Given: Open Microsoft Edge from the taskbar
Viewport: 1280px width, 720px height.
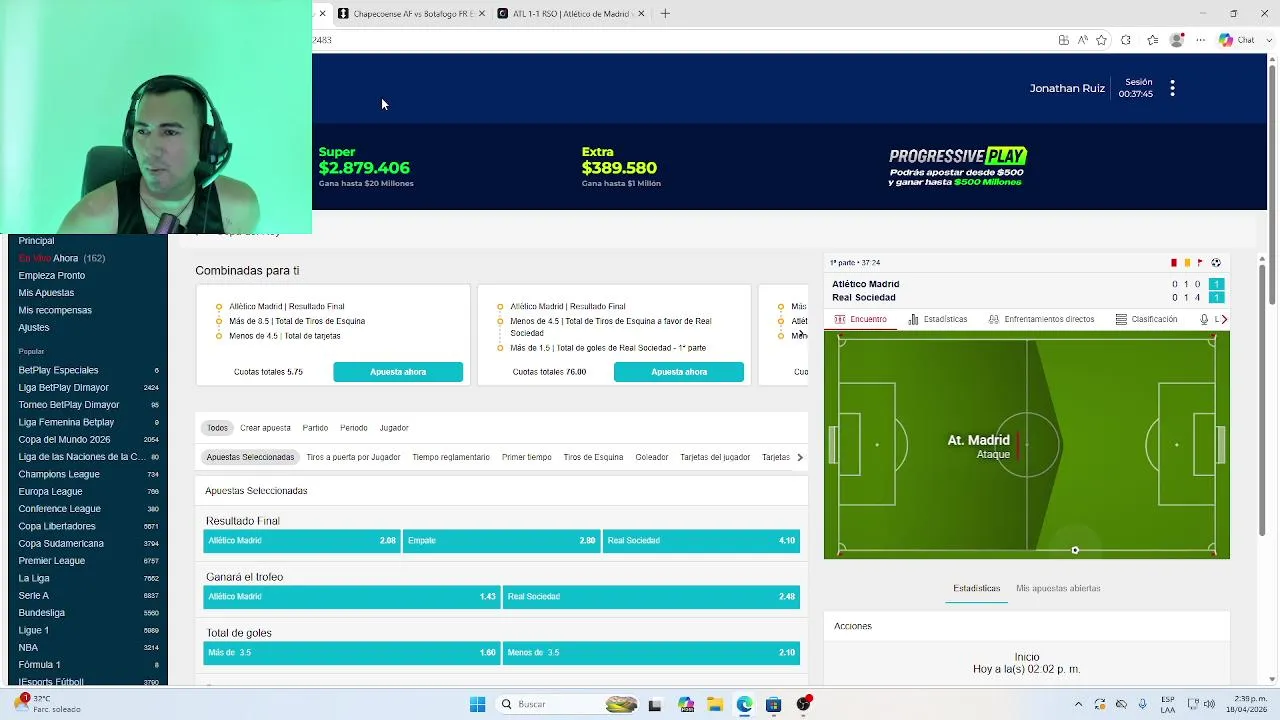Looking at the screenshot, I should [x=745, y=704].
